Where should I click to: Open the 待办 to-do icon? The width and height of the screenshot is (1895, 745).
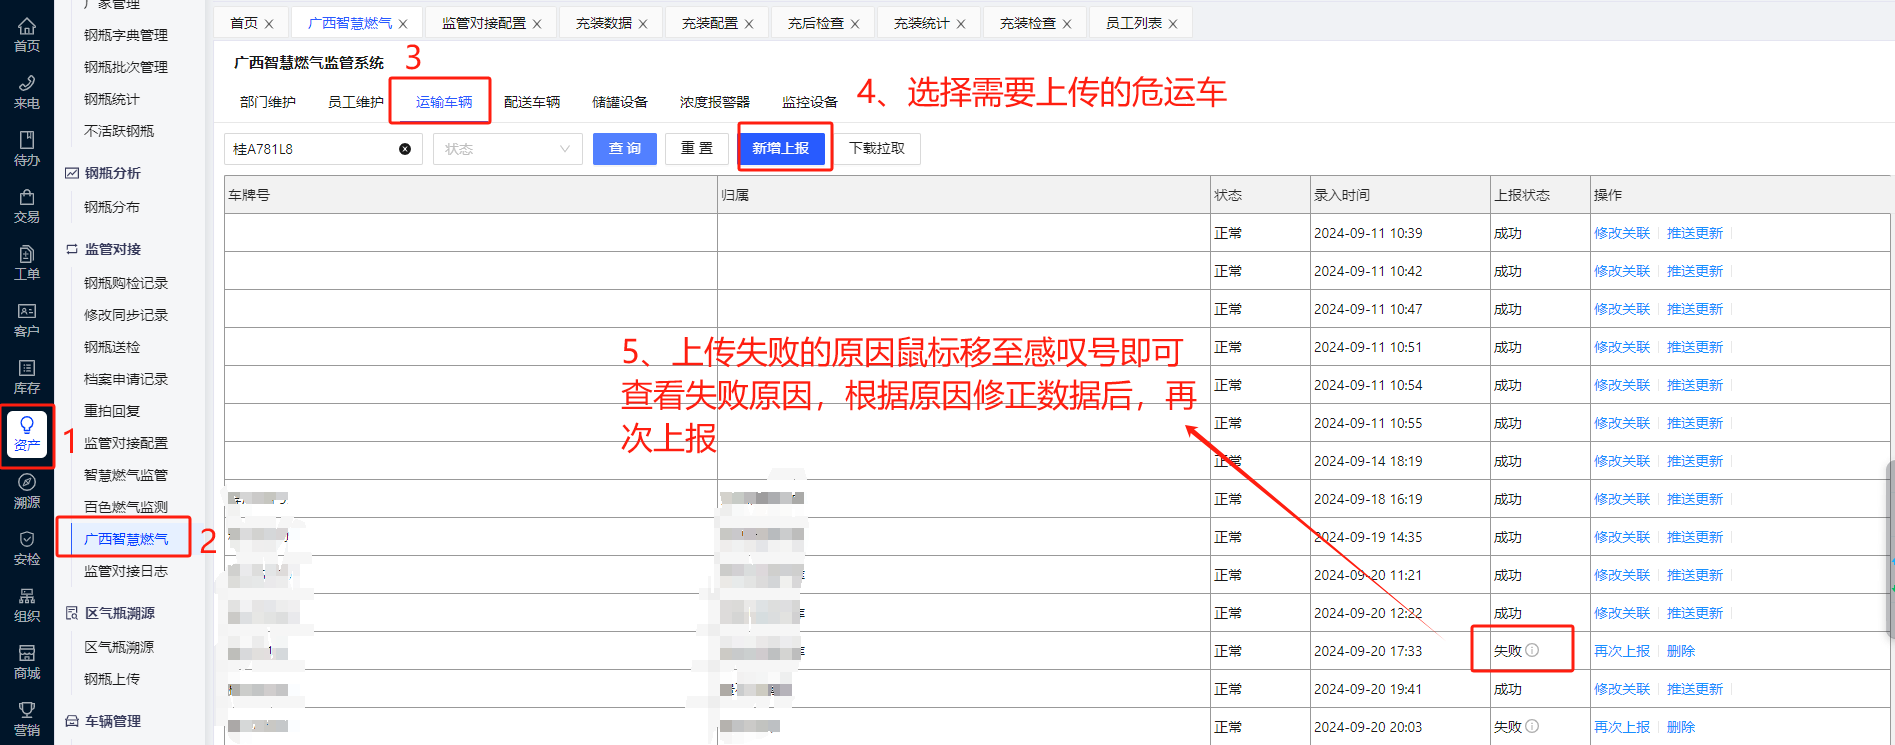[27, 147]
